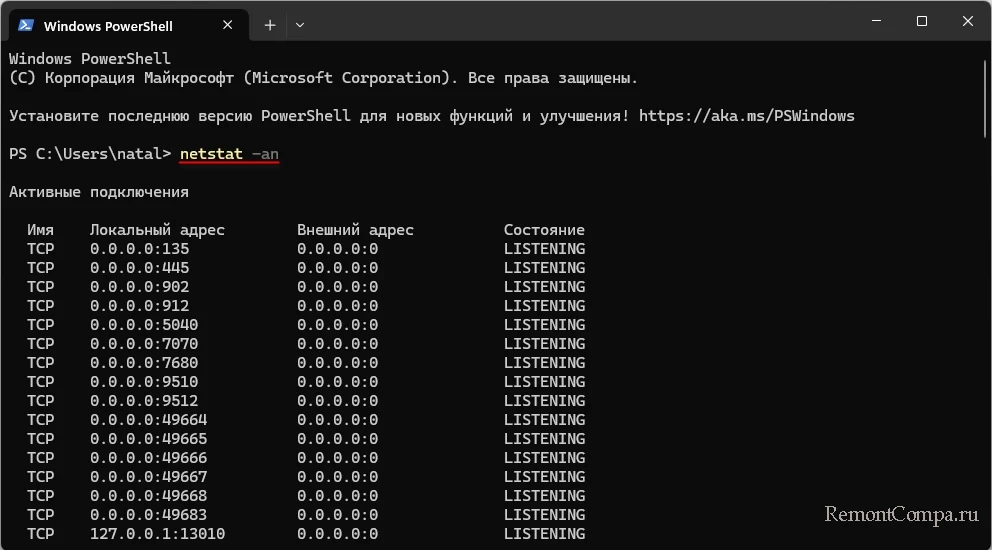Click the Внешний адрес column header

click(355, 230)
